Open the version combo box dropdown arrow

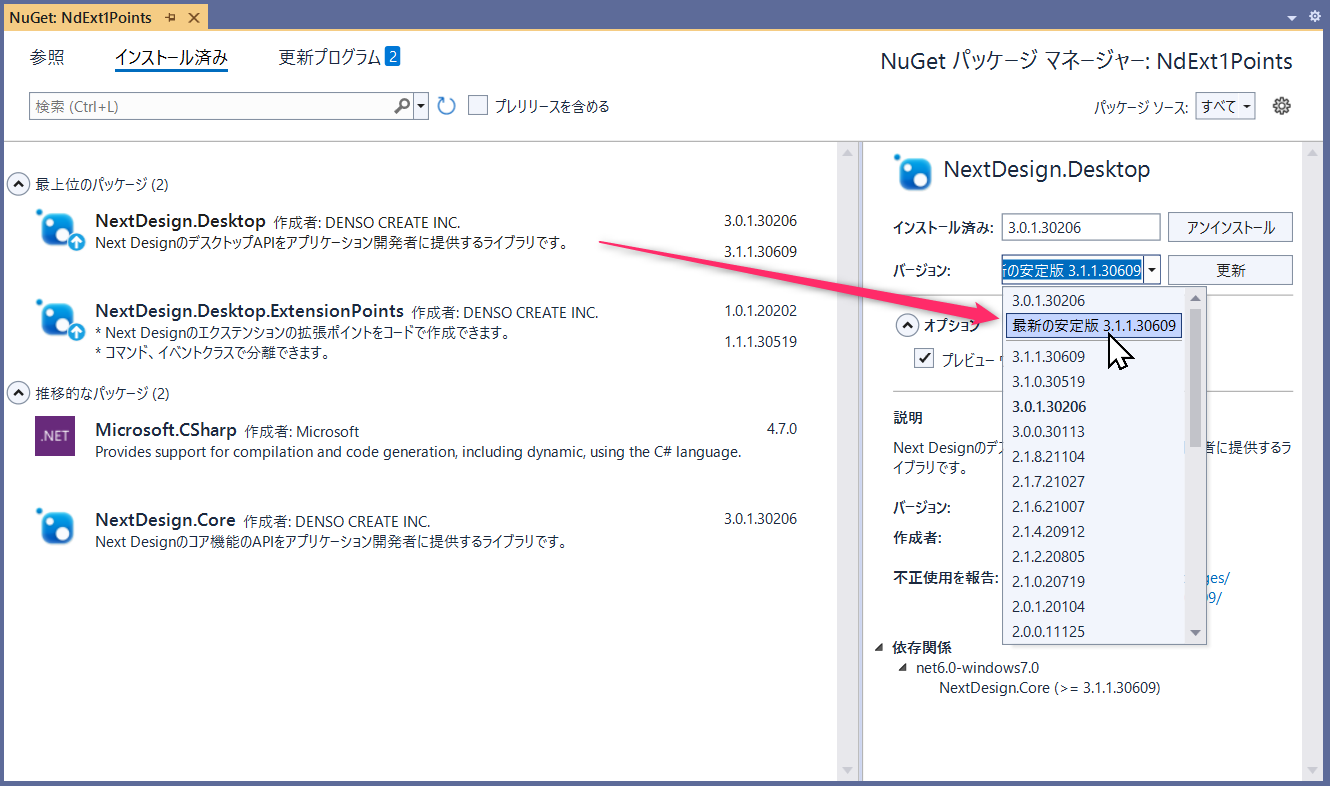[x=1152, y=270]
